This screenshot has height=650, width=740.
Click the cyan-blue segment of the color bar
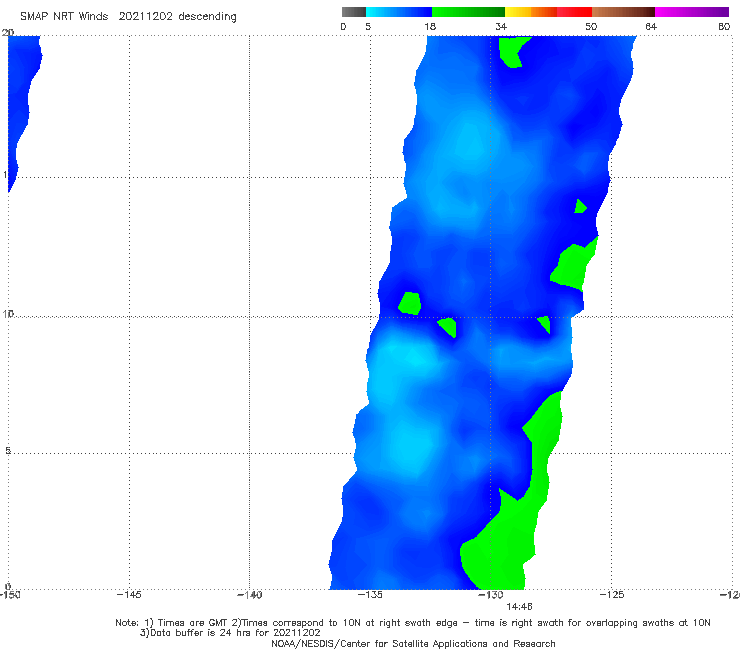click(x=399, y=12)
